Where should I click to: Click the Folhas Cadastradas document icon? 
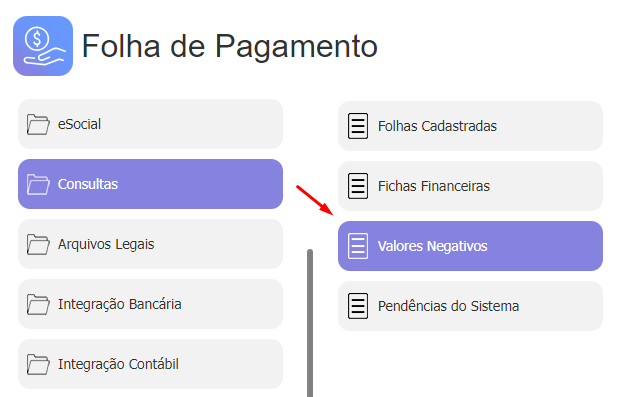pos(358,126)
